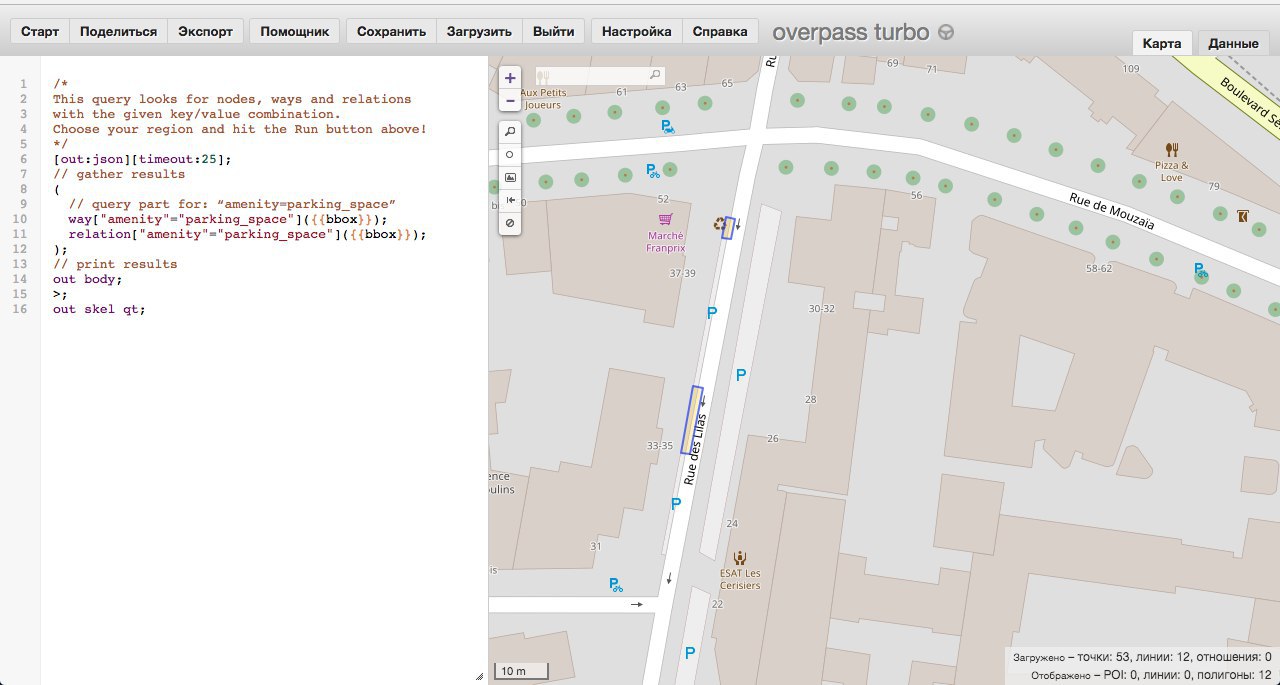This screenshot has width=1280, height=685.
Task: Select bbox manually via picture icon control
Action: 510,177
